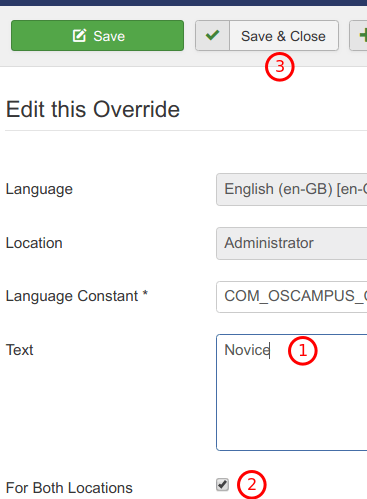Click the 'Location' field label
The height and width of the screenshot is (499, 367).
[x=34, y=243]
